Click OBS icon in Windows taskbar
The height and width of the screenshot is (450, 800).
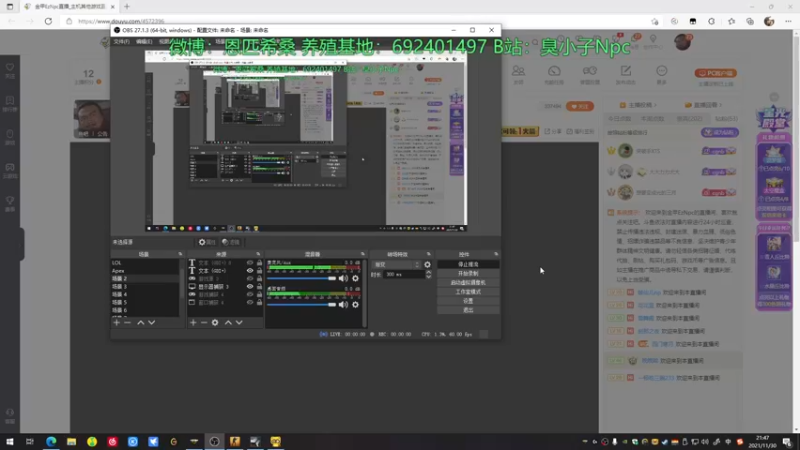coord(214,441)
